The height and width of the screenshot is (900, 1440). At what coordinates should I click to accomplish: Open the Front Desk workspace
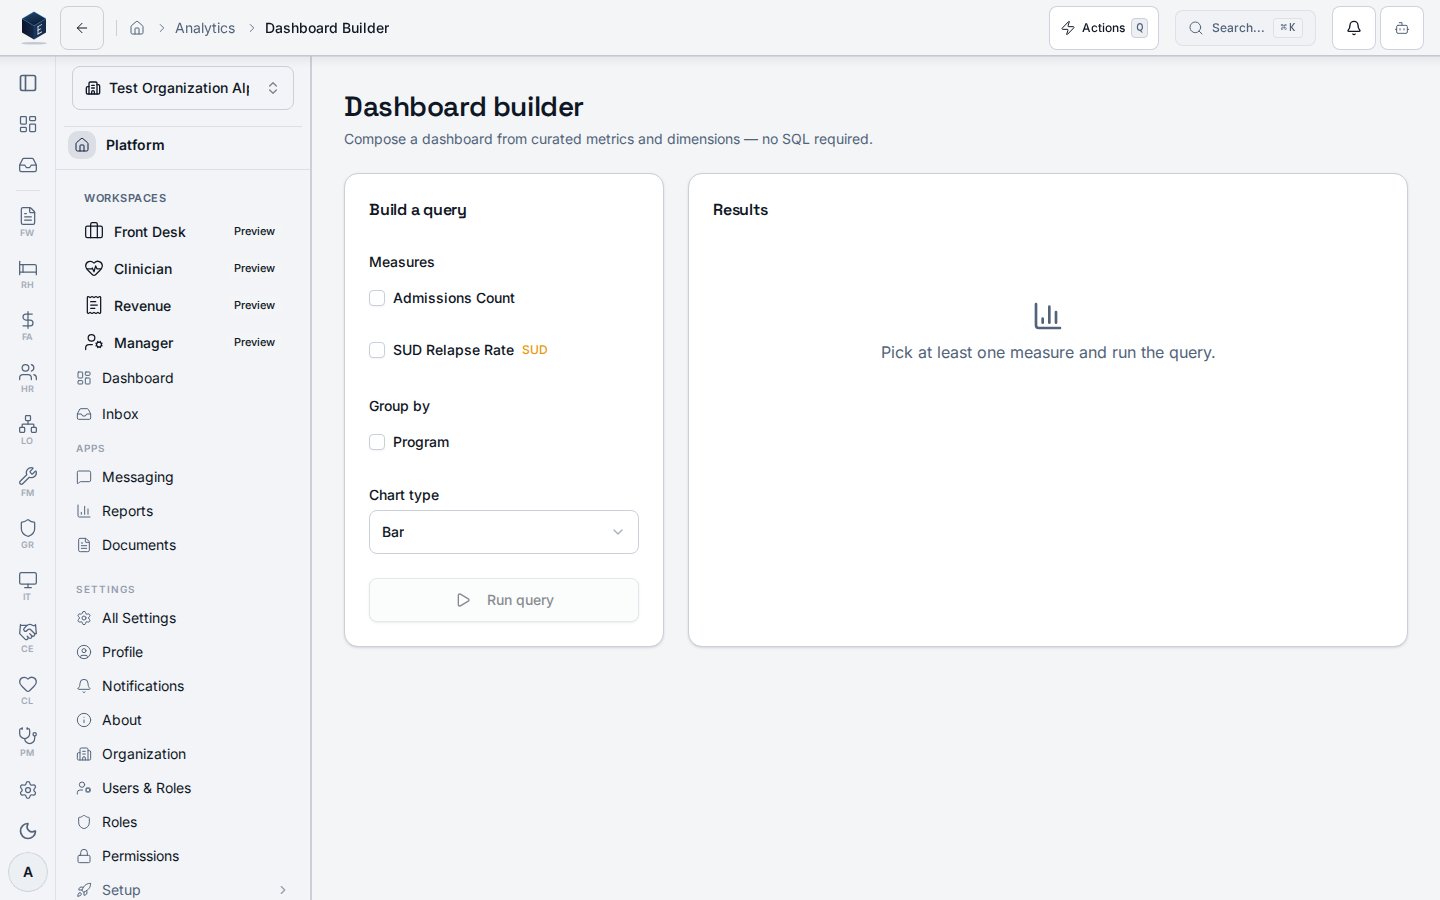tap(182, 231)
